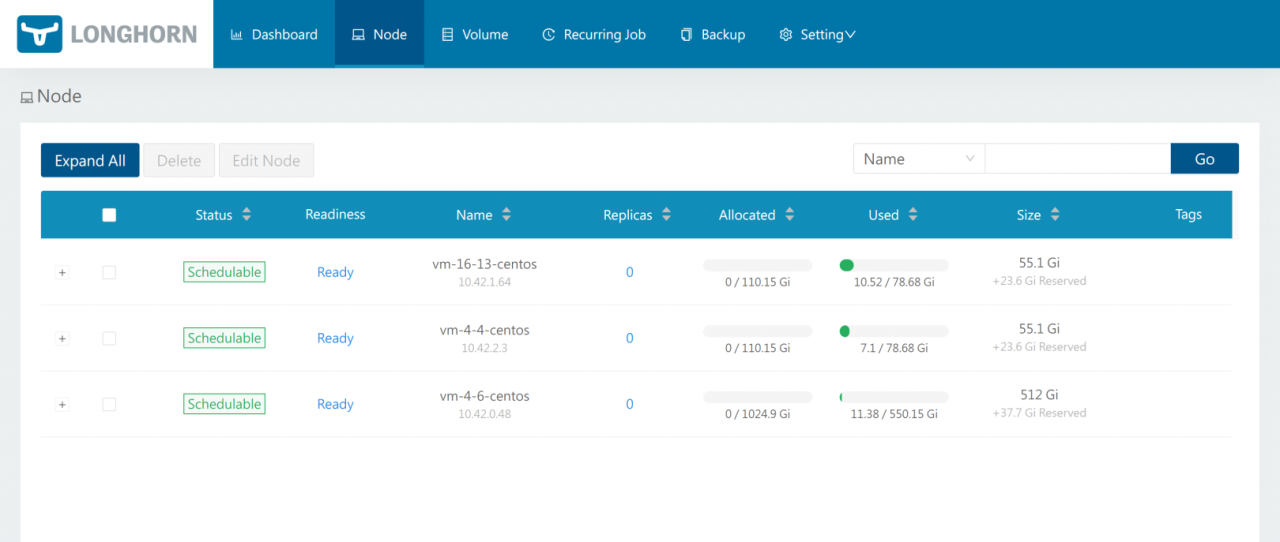Viewport: 1280px width, 542px height.
Task: Switch to the Node tab
Action: [x=379, y=34]
